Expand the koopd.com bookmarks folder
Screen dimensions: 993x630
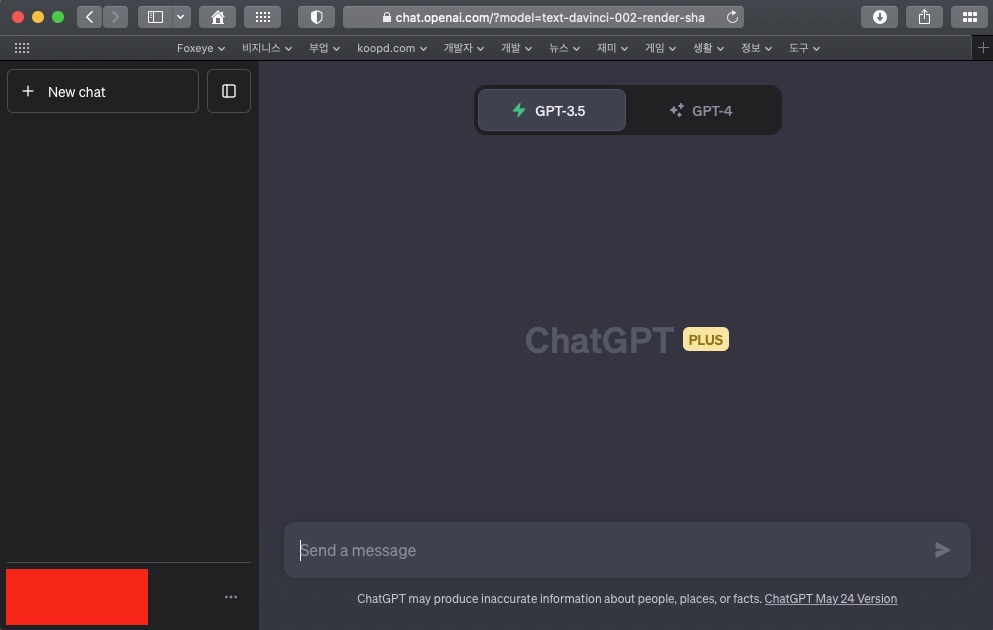(392, 48)
